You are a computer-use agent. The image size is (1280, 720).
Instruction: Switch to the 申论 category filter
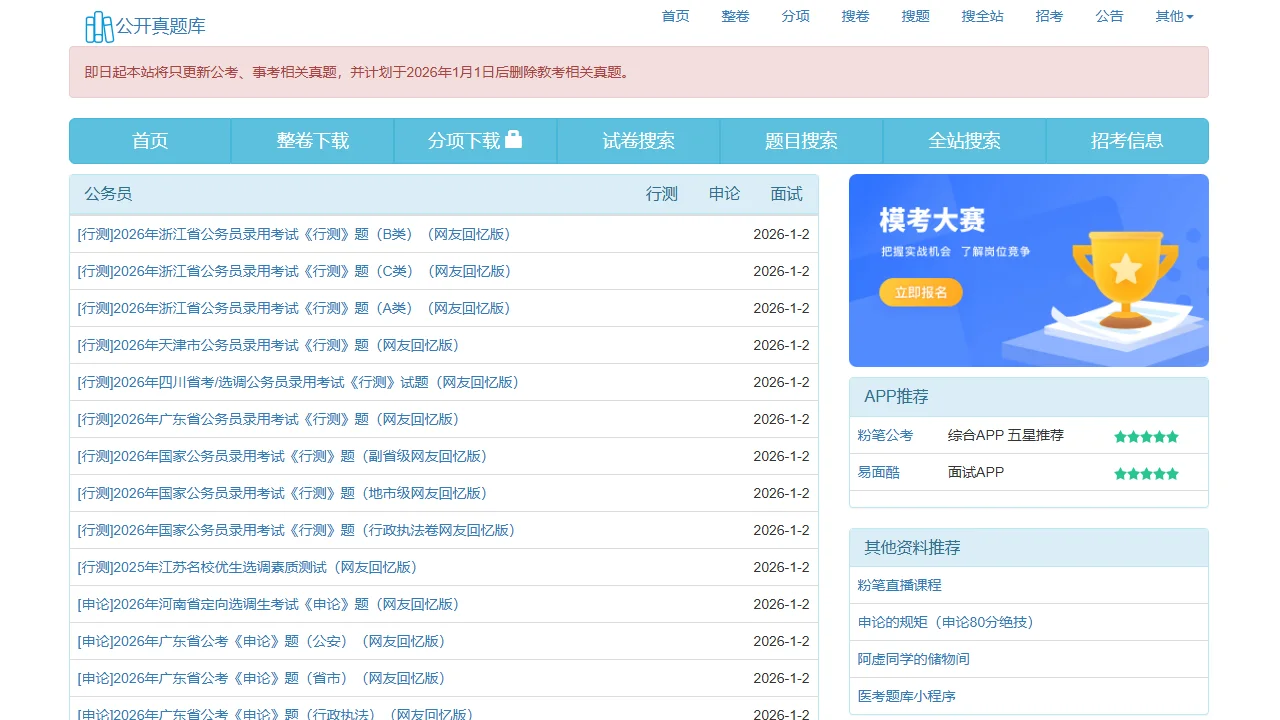tap(724, 194)
